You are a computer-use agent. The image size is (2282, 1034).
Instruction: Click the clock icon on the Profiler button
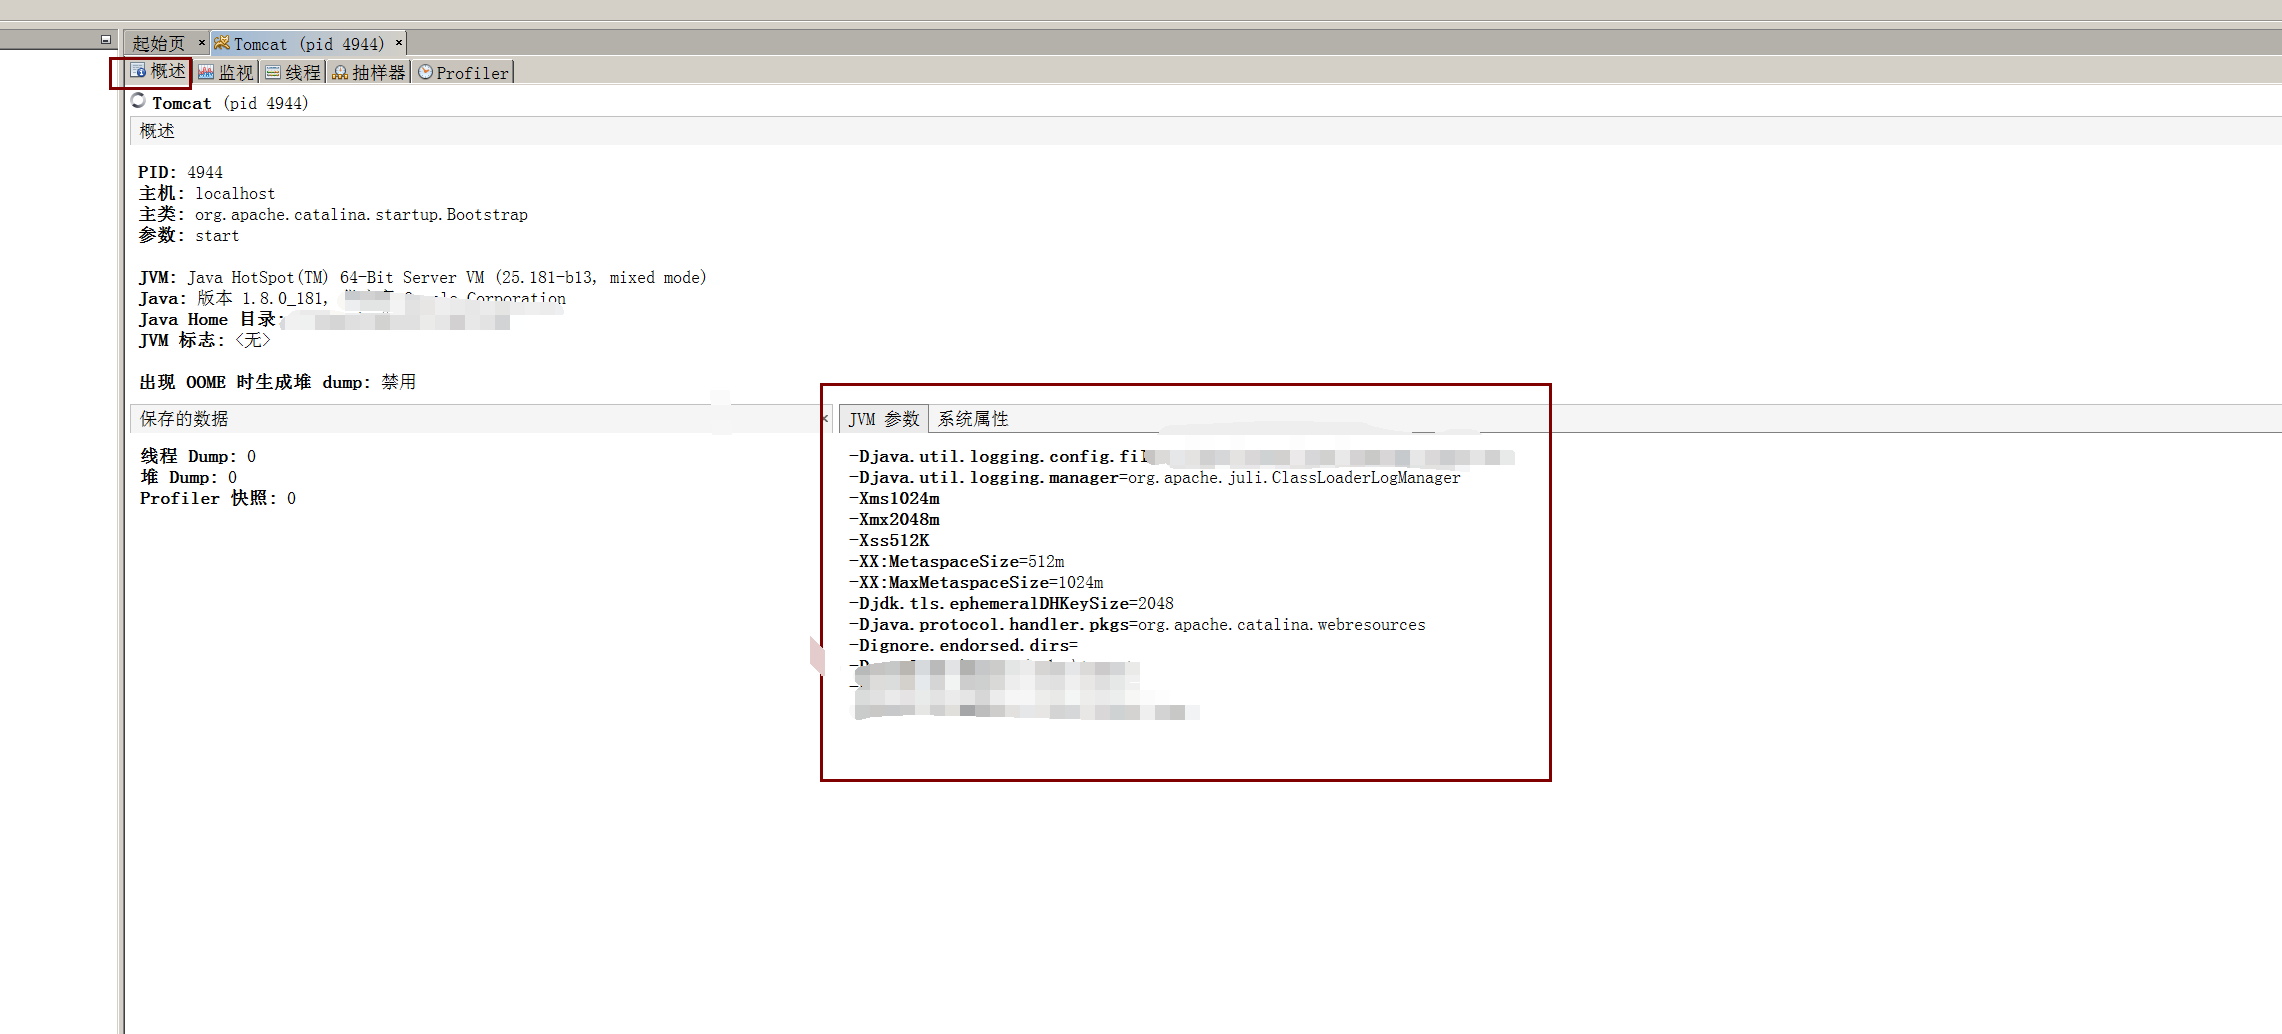tap(425, 71)
